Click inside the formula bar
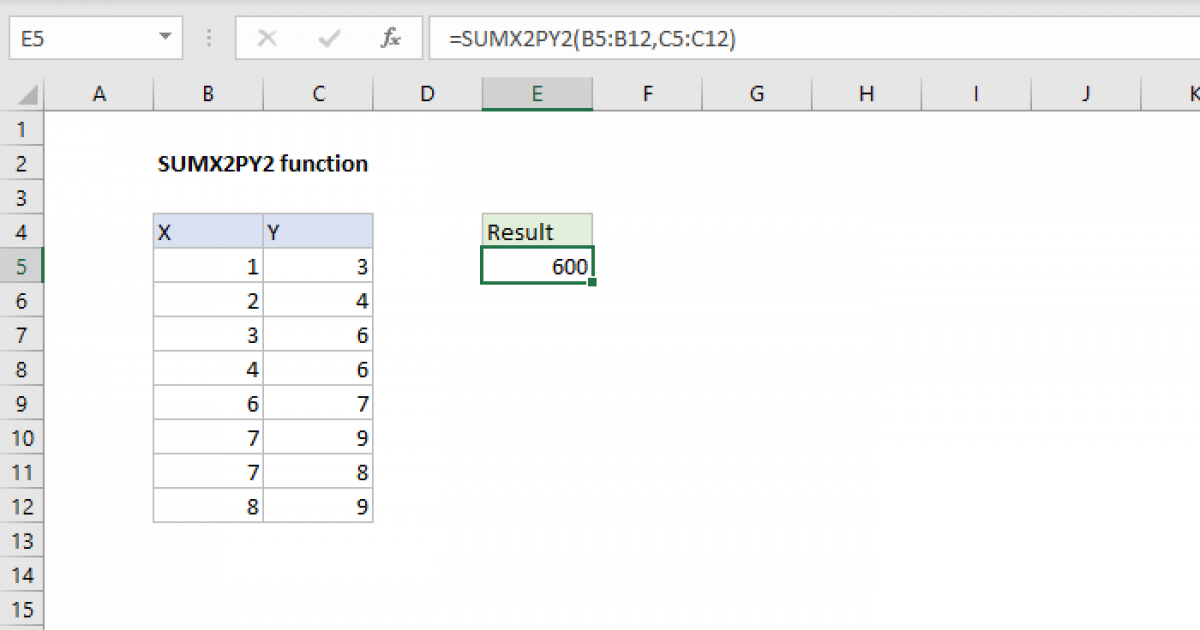The width and height of the screenshot is (1200, 630). coord(700,38)
